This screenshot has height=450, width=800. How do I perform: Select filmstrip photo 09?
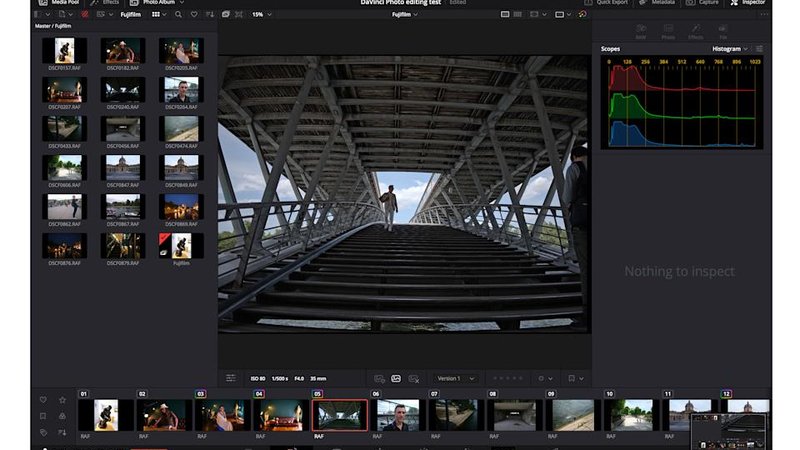573,415
